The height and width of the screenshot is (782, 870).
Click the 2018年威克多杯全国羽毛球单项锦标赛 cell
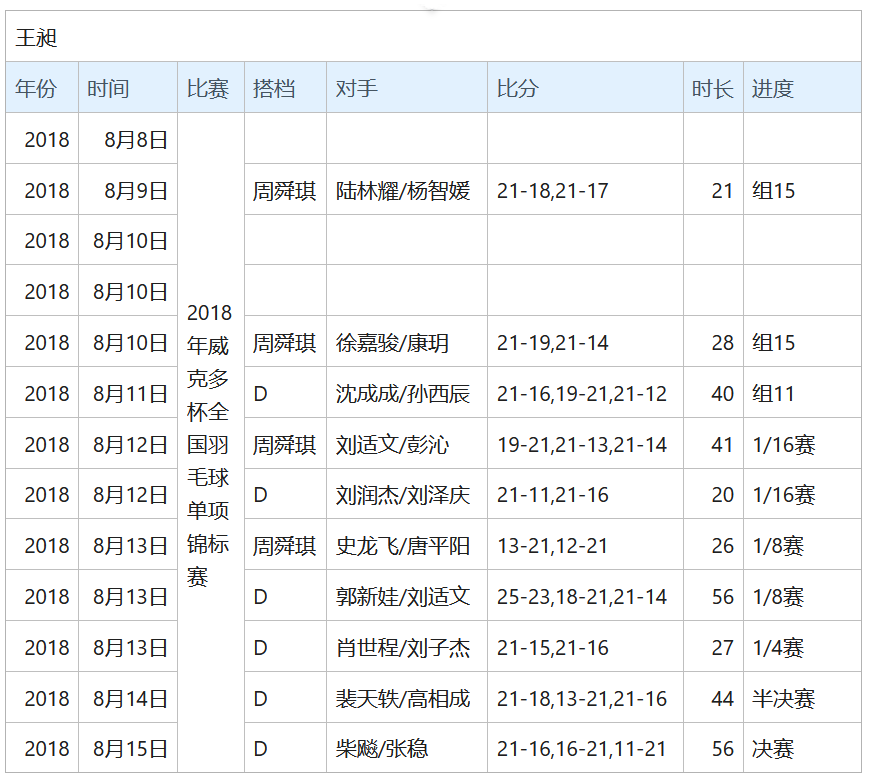(209, 445)
